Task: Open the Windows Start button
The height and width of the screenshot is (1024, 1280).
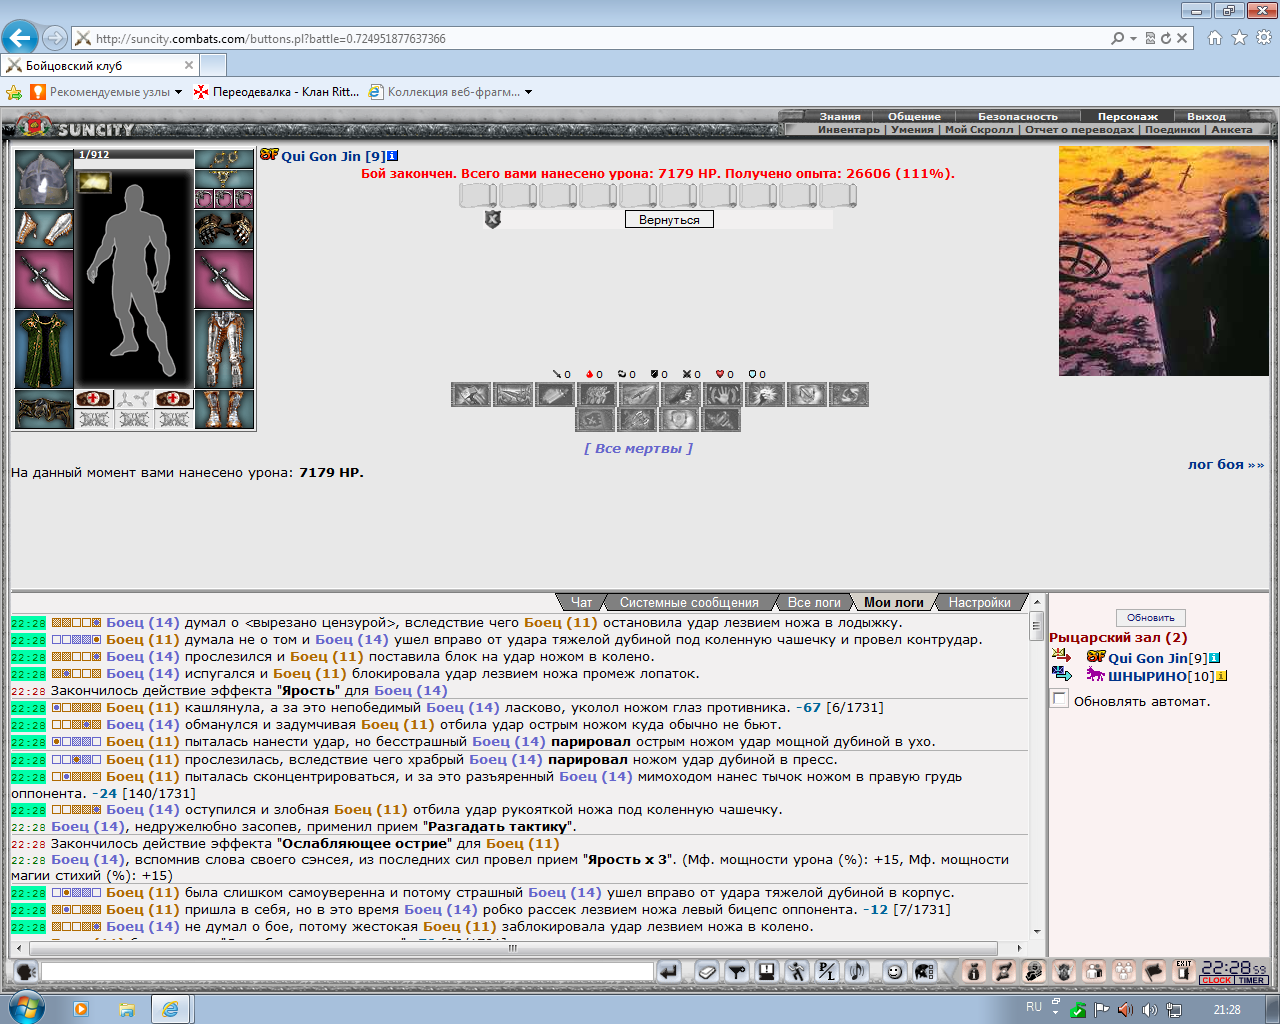Action: click(26, 1008)
